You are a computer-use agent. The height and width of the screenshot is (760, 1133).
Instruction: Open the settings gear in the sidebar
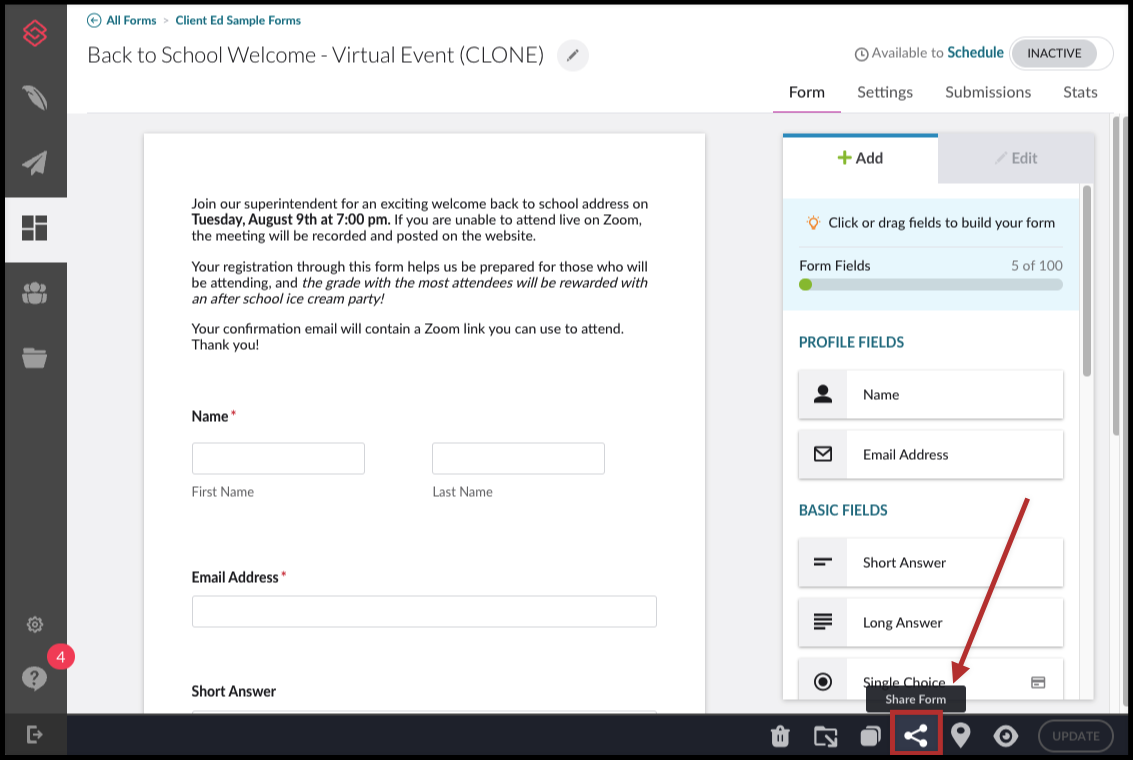point(35,624)
